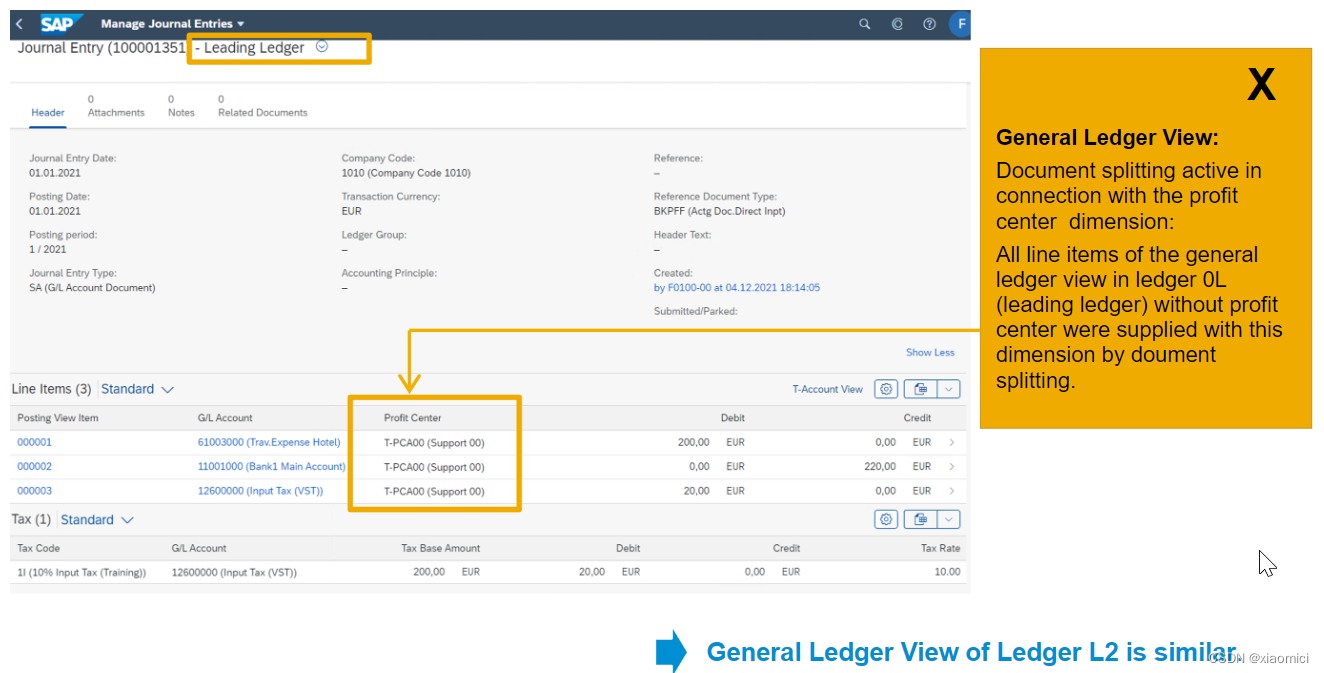
Task: Switch to the Attachments tab
Action: point(116,106)
